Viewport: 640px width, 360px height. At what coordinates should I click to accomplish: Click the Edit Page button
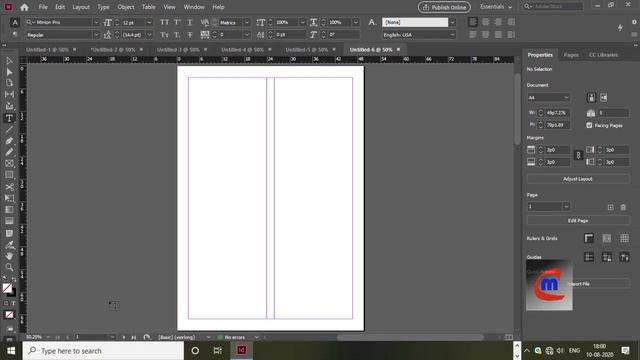click(578, 220)
